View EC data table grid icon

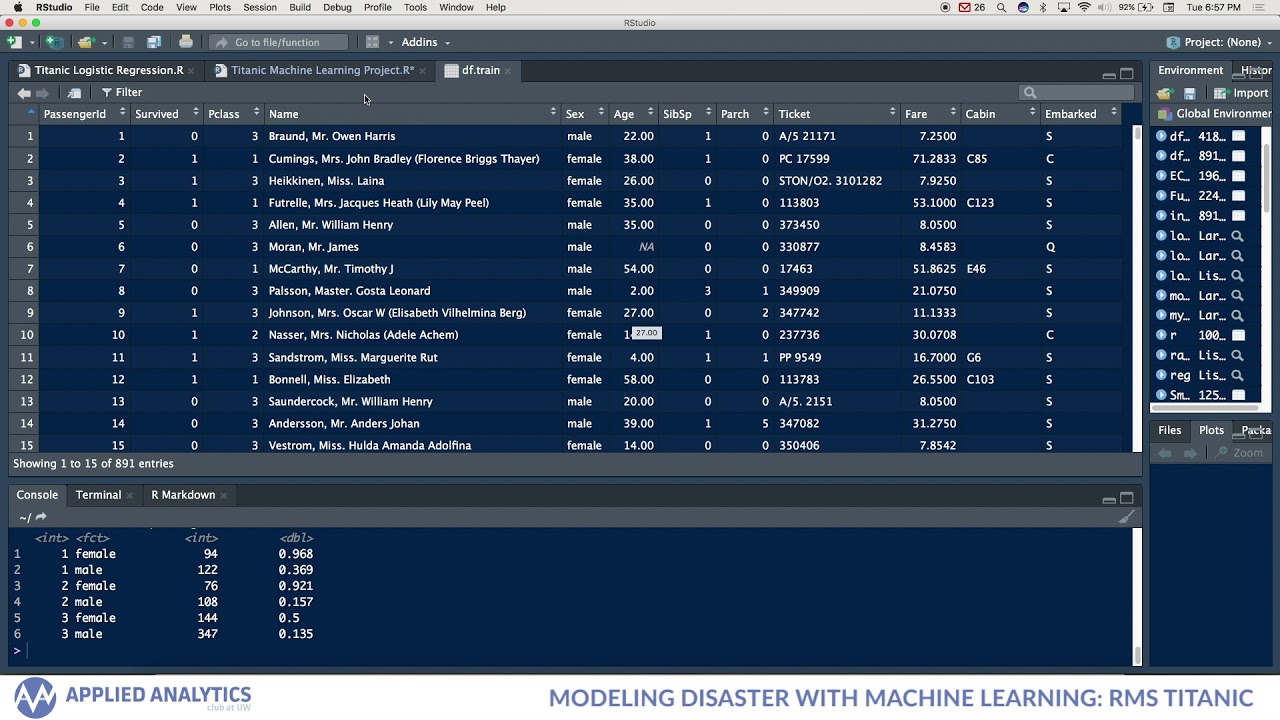[x=1238, y=176]
